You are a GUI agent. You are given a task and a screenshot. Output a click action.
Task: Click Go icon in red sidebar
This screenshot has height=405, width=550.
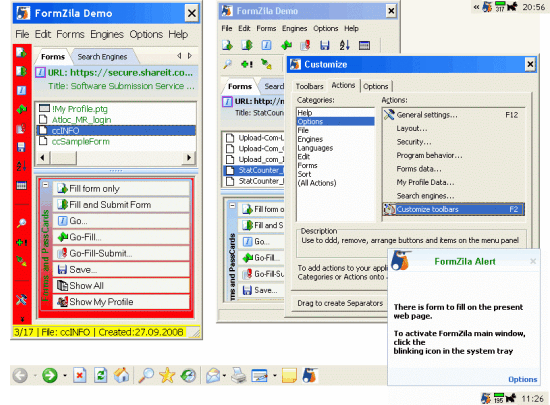point(21,90)
